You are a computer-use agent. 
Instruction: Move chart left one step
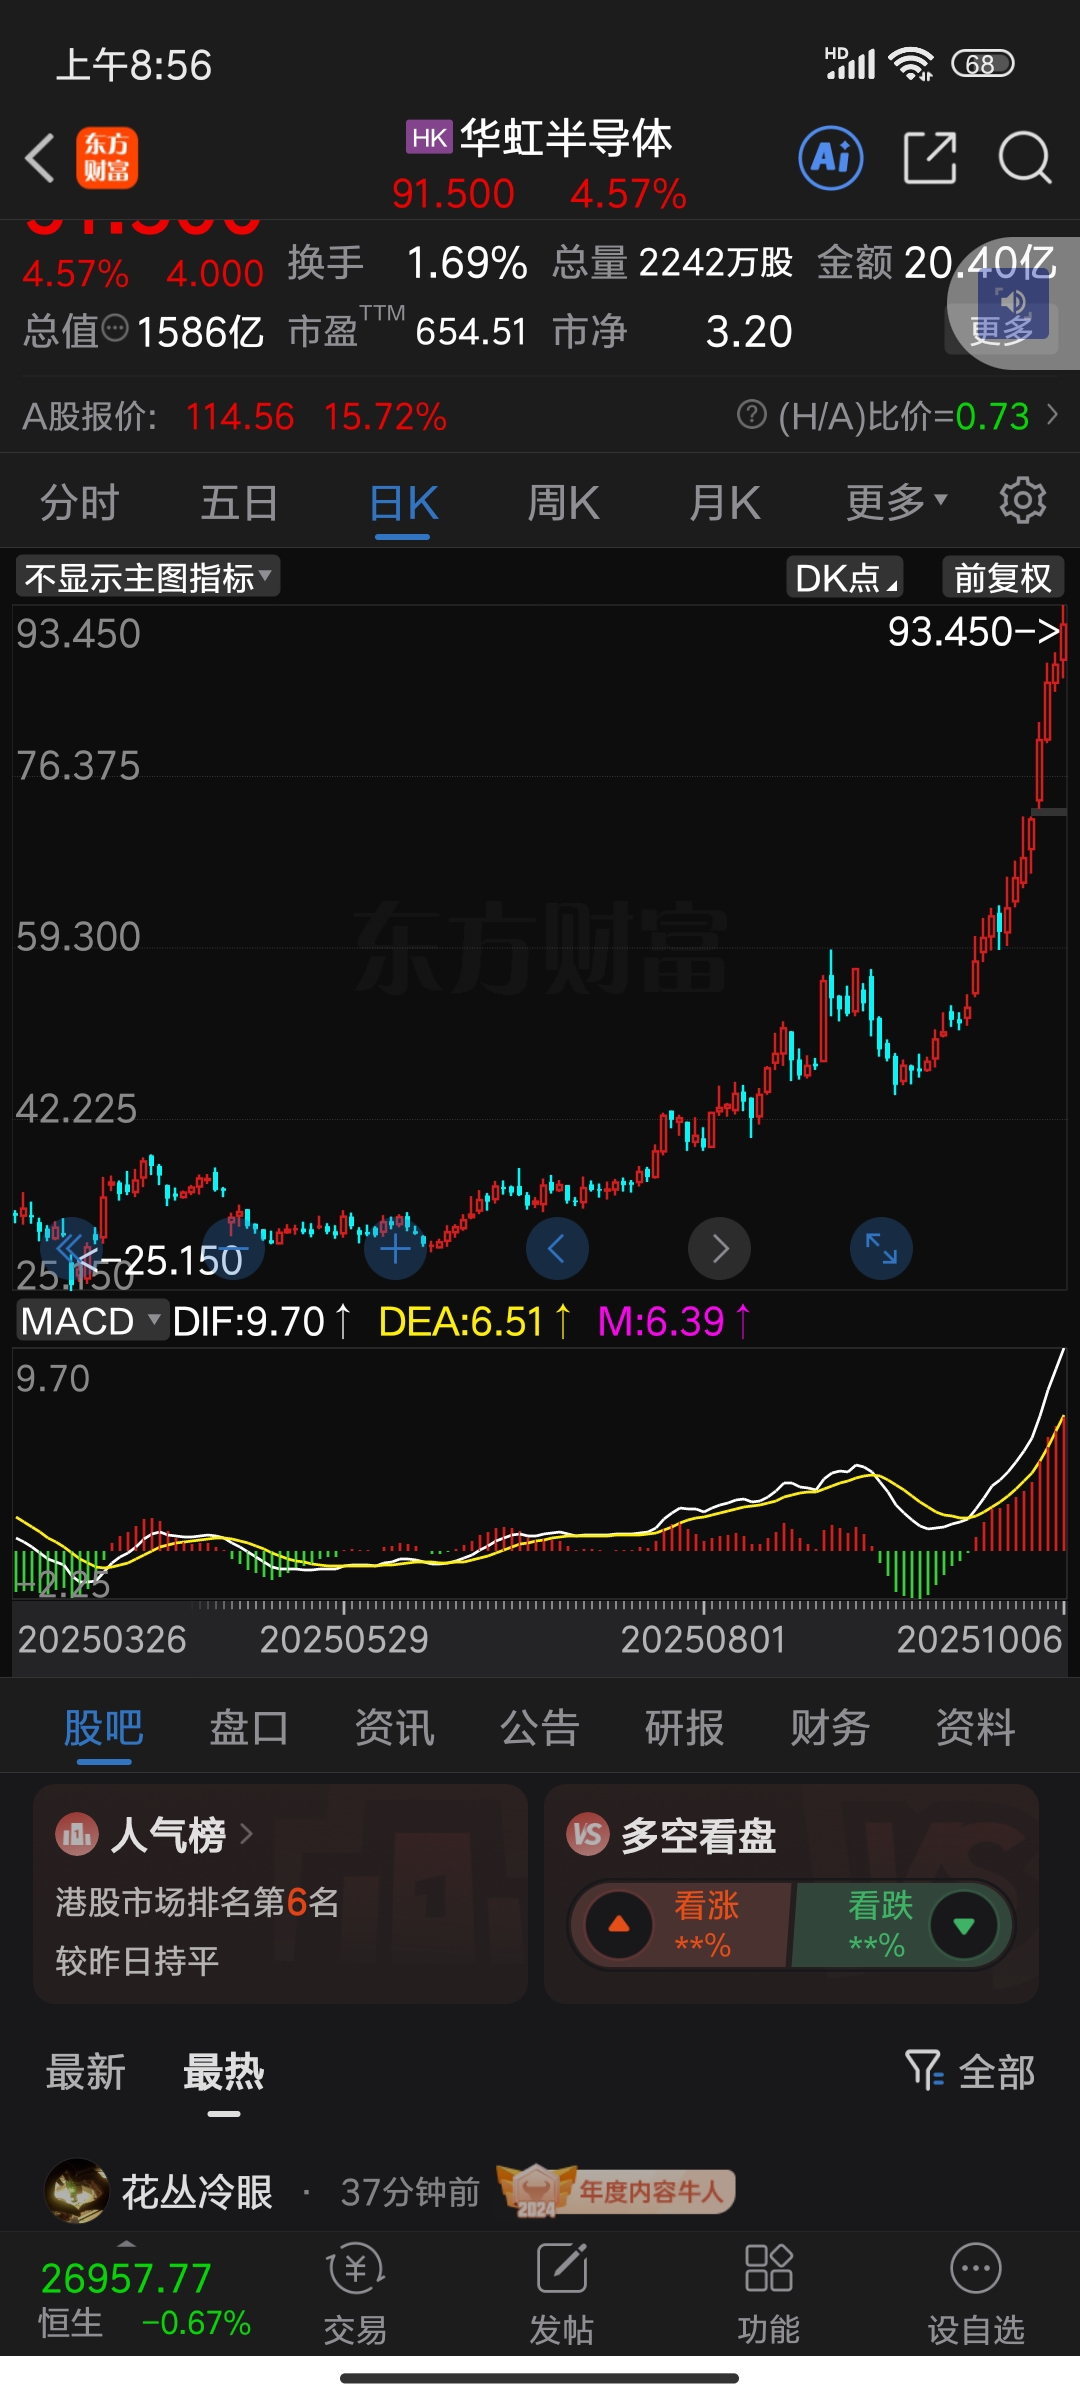[557, 1249]
